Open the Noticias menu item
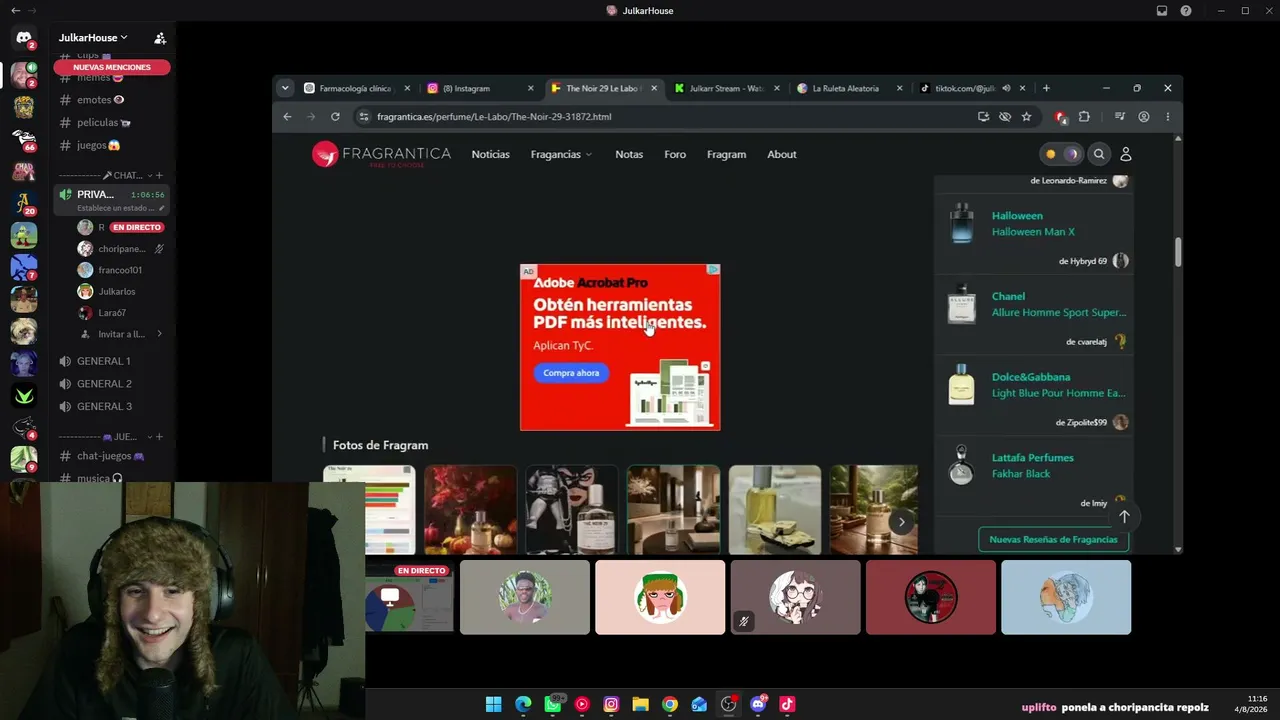1280x720 pixels. tap(491, 154)
